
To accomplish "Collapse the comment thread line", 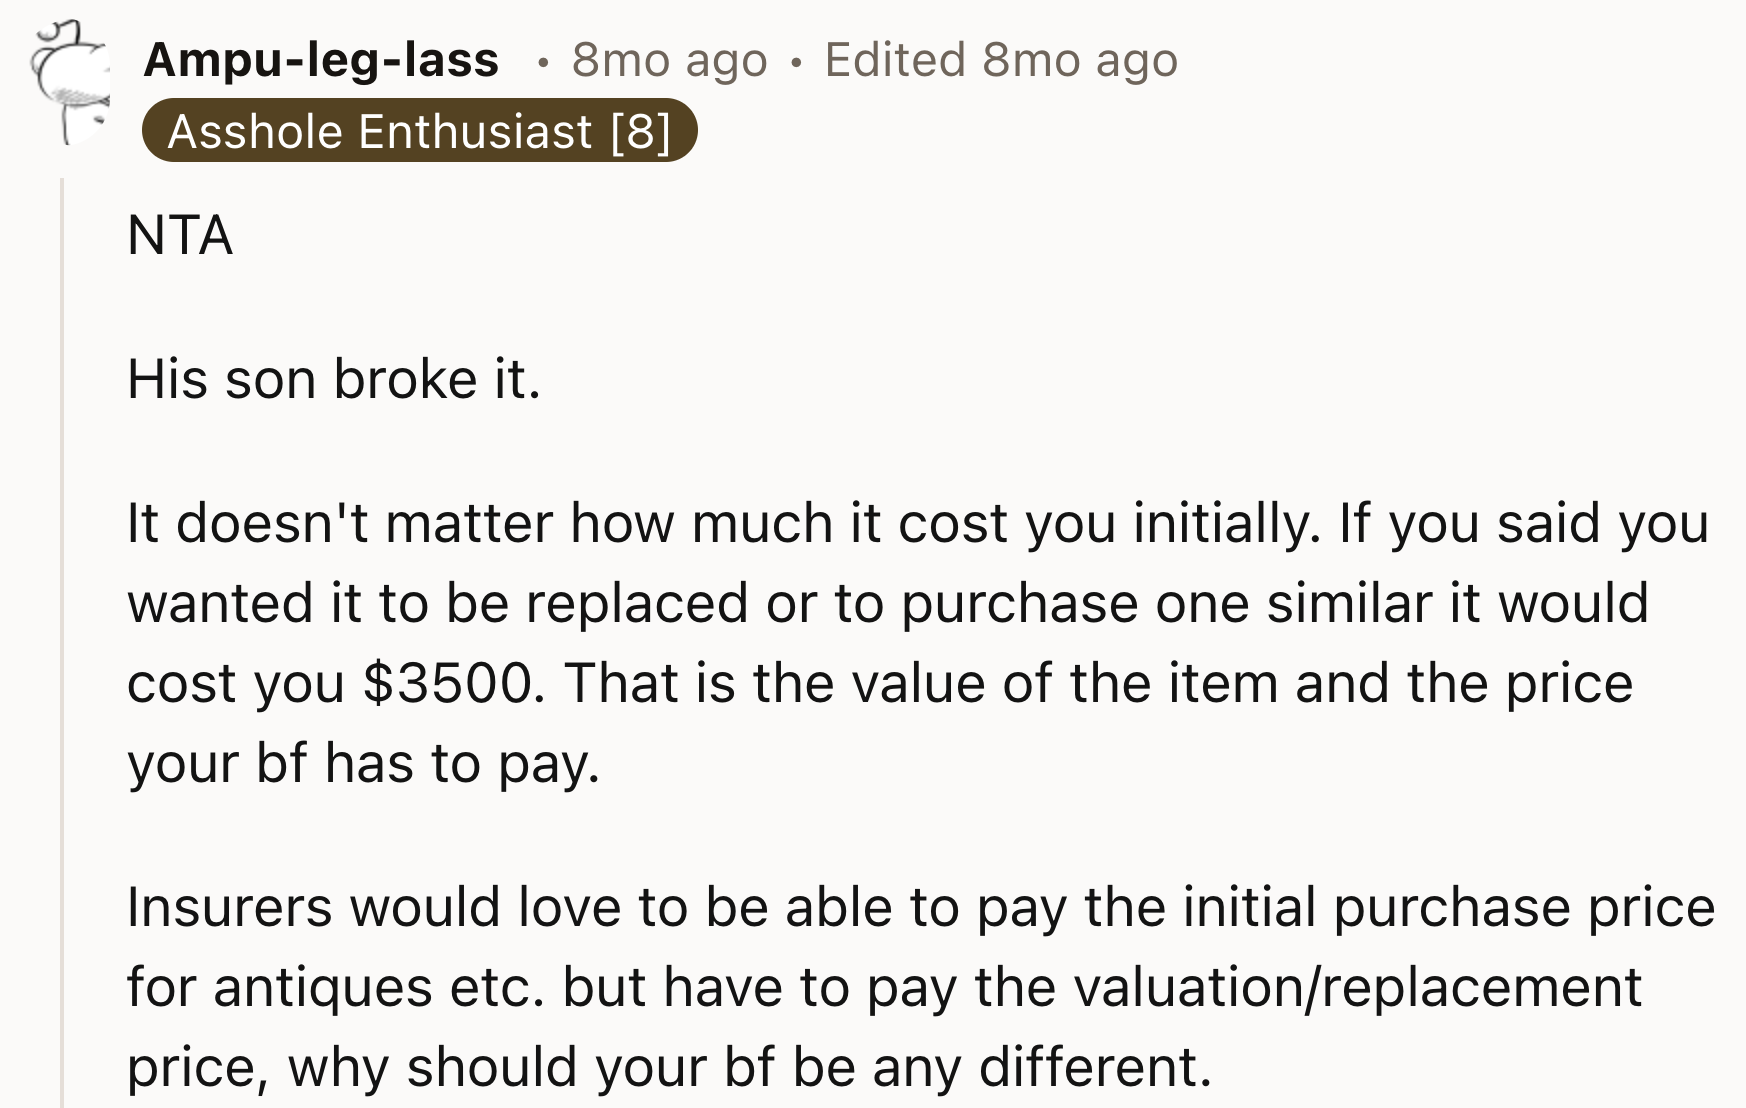I will 62,600.
